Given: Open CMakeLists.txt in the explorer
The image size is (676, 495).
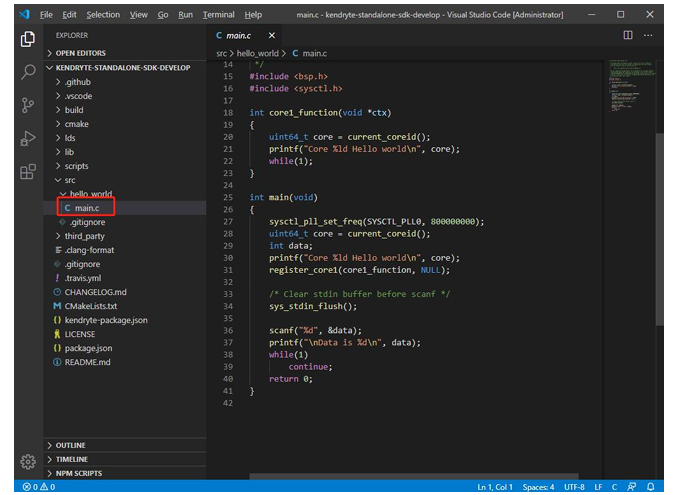Looking at the screenshot, I should [91, 306].
